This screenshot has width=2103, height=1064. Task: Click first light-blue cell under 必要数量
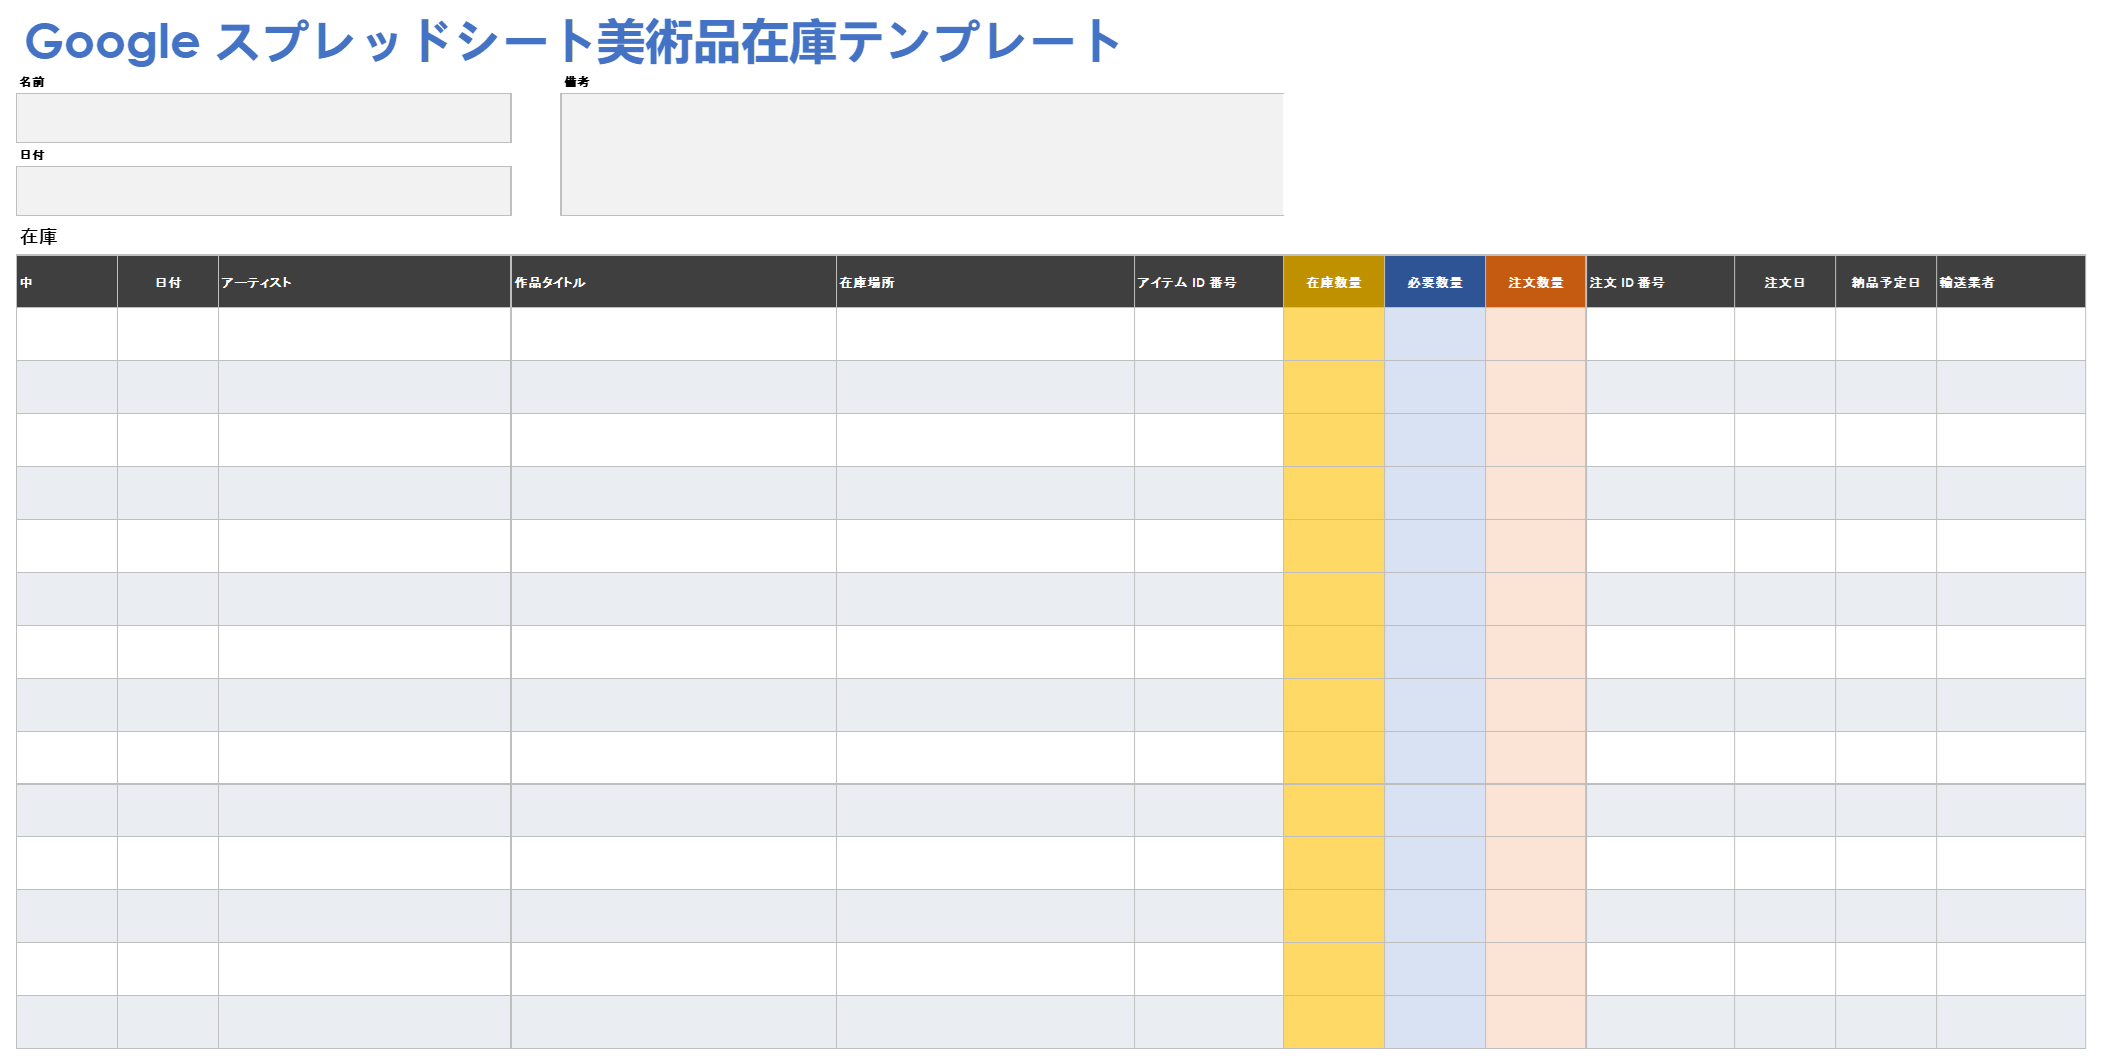click(x=1435, y=334)
